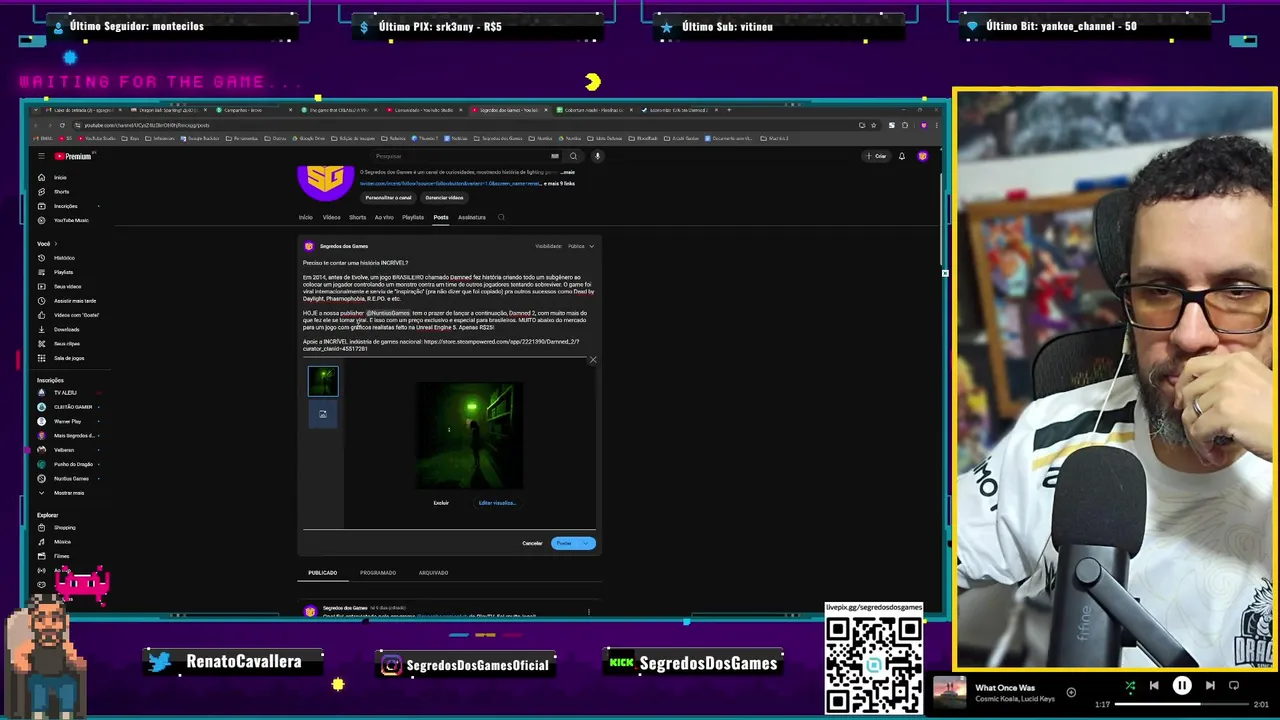Open the channel Playlists tab
Viewport: 1280px width, 720px height.
tap(413, 217)
